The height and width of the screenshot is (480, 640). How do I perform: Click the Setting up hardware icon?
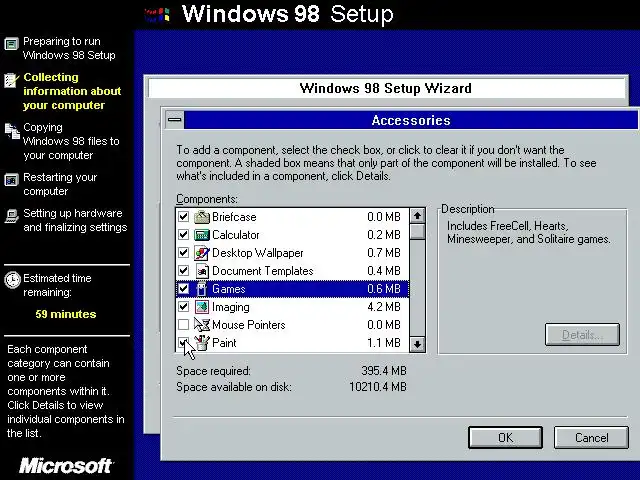click(x=11, y=216)
